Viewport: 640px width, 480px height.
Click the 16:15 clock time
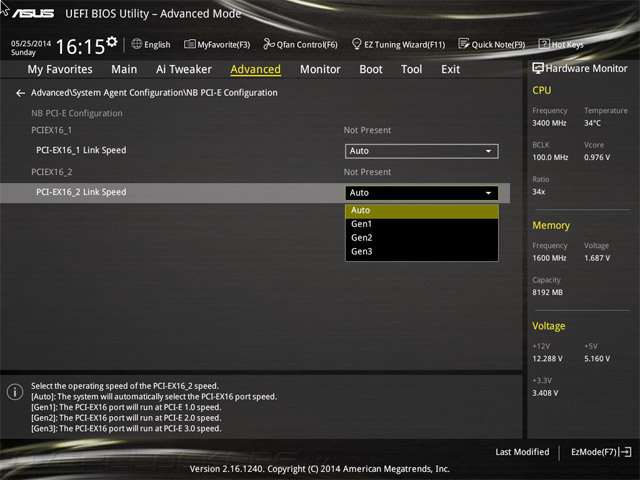tap(80, 47)
